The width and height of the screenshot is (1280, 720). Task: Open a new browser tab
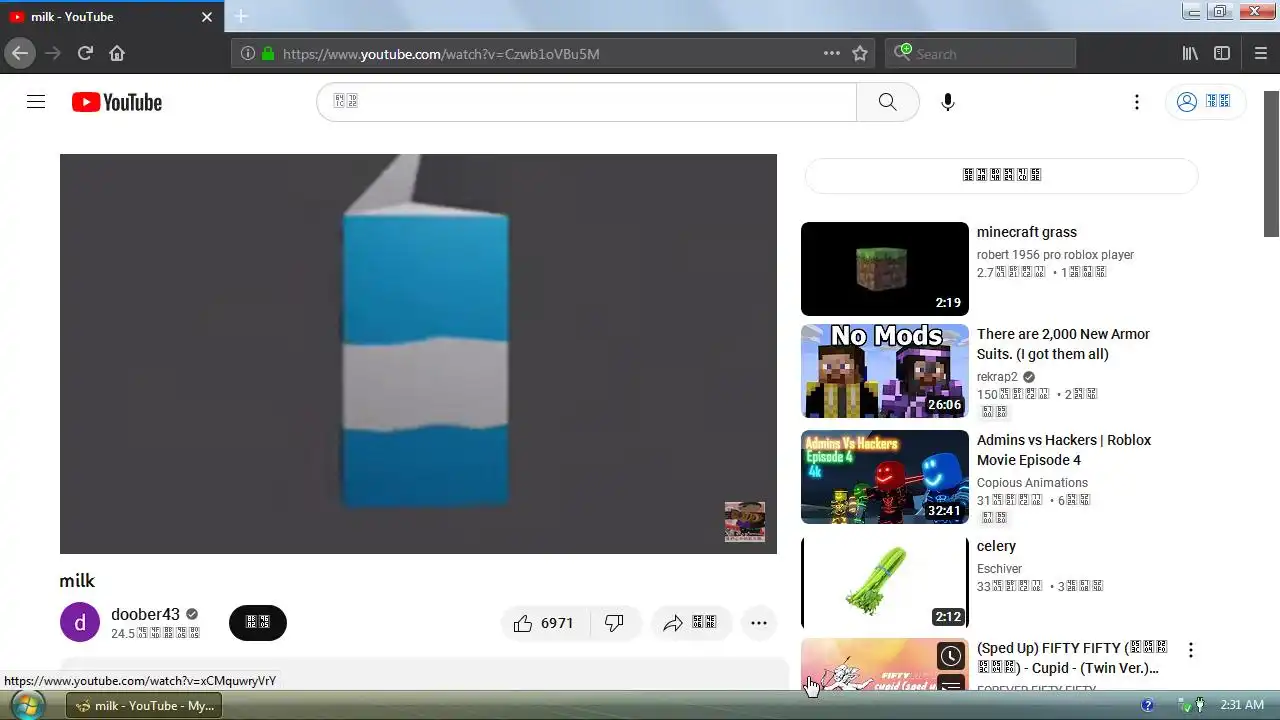tap(241, 16)
